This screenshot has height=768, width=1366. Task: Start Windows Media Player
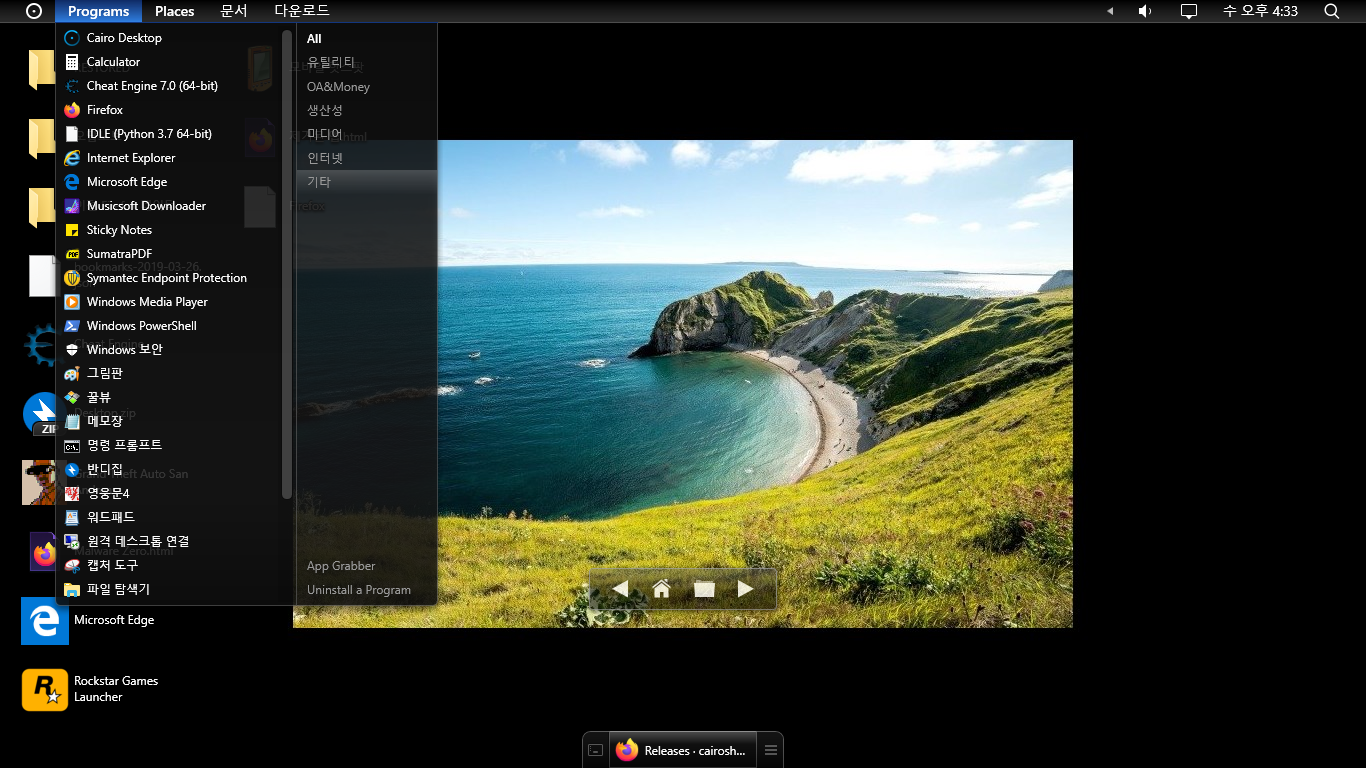pyautogui.click(x=170, y=302)
